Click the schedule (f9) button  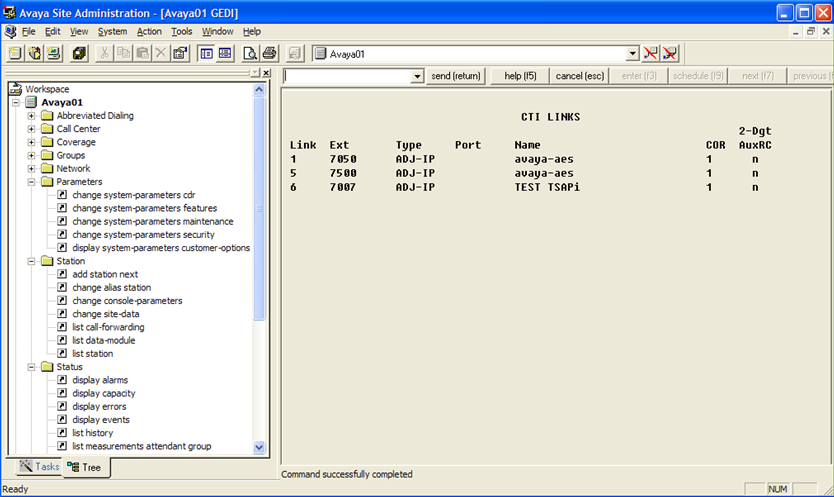click(698, 76)
